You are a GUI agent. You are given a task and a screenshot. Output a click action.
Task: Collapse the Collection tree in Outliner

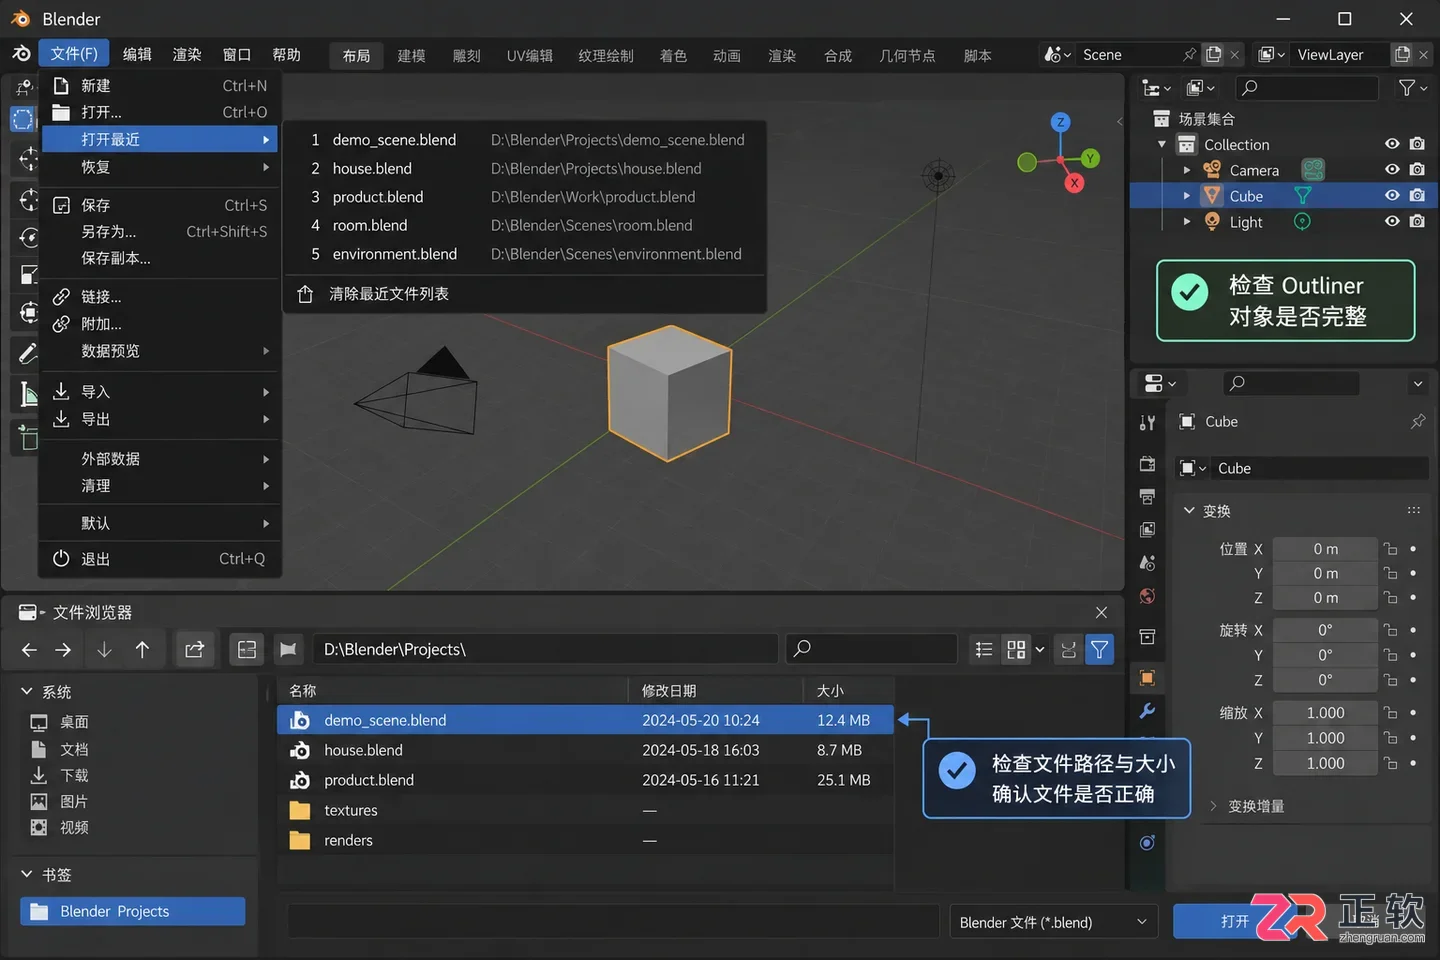[x=1162, y=145]
